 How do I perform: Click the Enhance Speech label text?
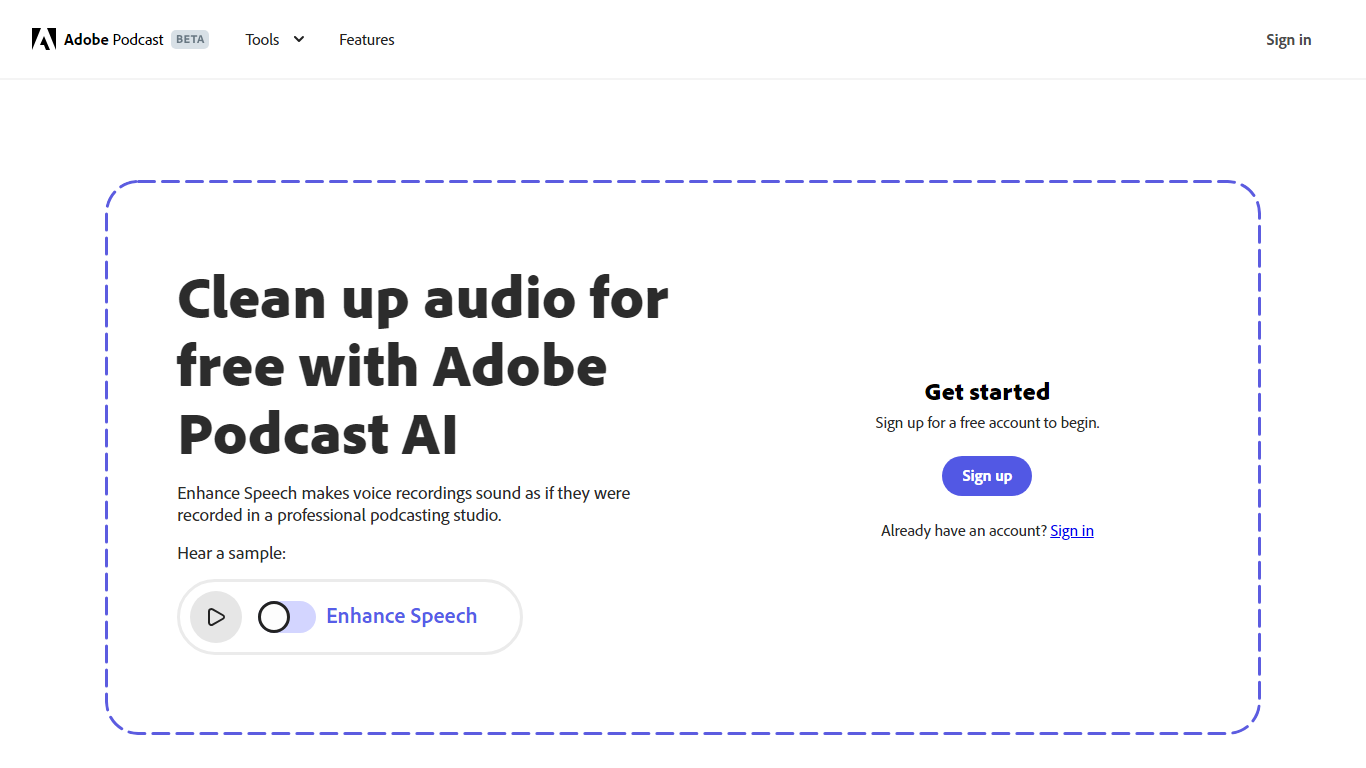pyautogui.click(x=401, y=616)
